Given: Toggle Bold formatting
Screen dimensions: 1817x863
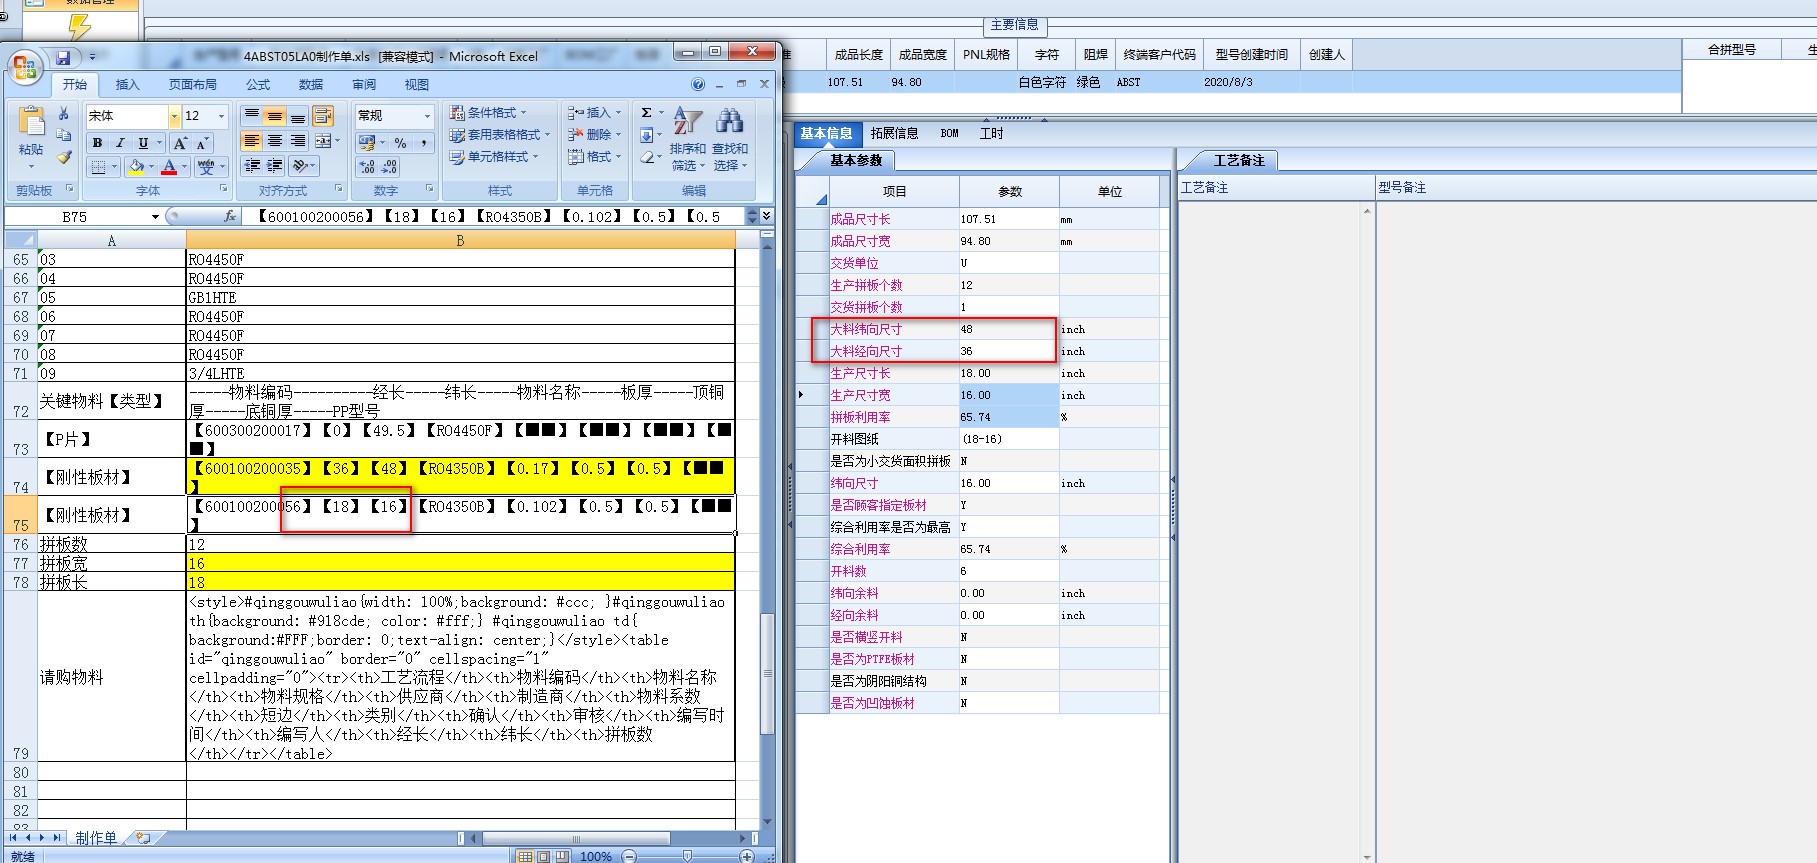Looking at the screenshot, I should coord(97,143).
